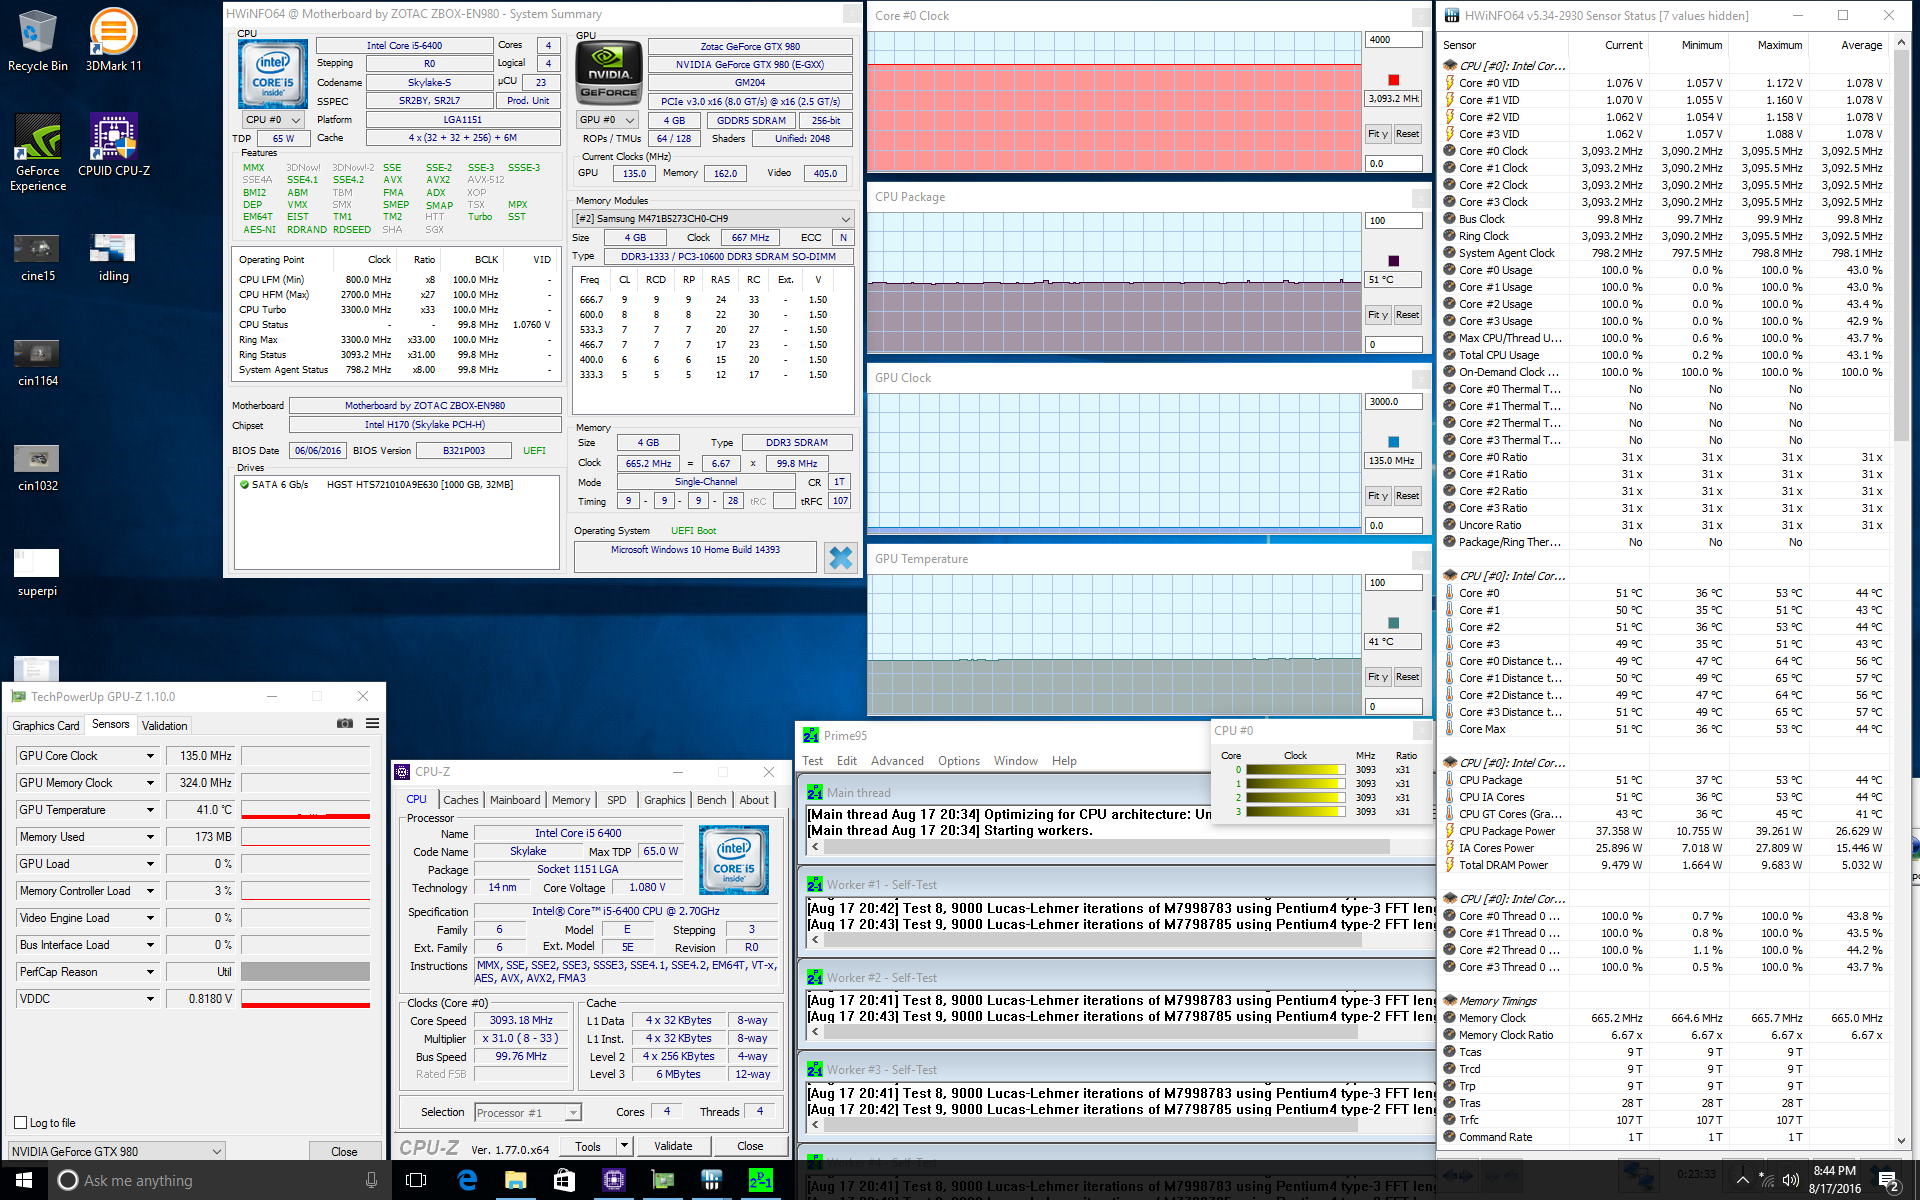
Task: Open the GPU Core Clock sensor dropdown
Action: click(151, 756)
